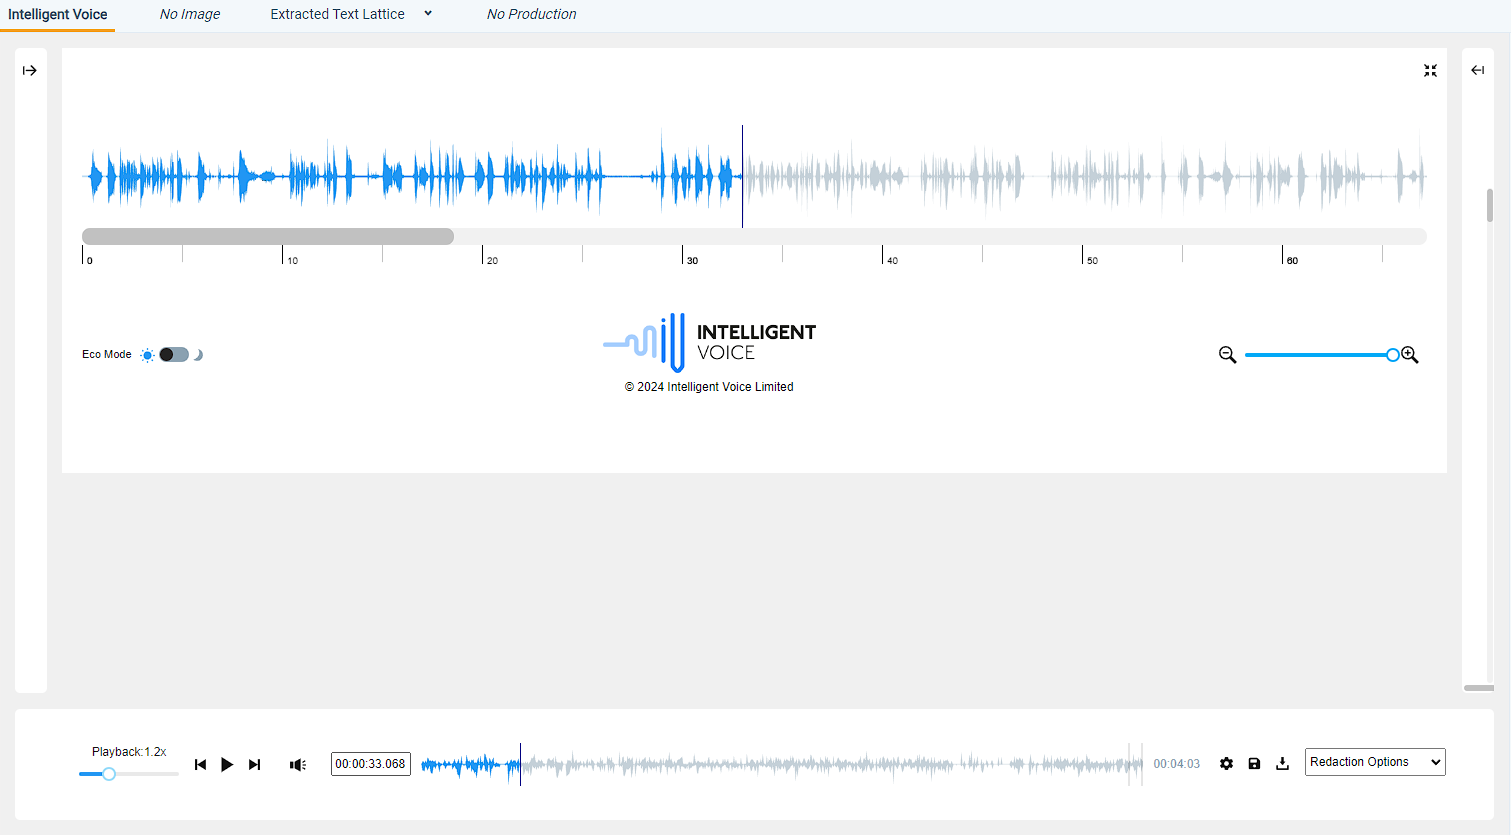Open playback settings via the gear icon
Viewport: 1511px width, 835px height.
coord(1226,763)
